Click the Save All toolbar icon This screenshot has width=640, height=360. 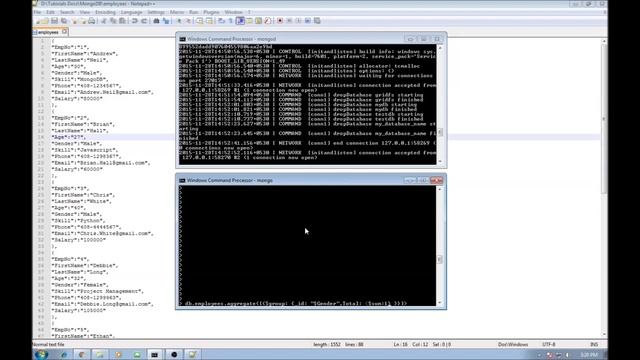coord(64,21)
